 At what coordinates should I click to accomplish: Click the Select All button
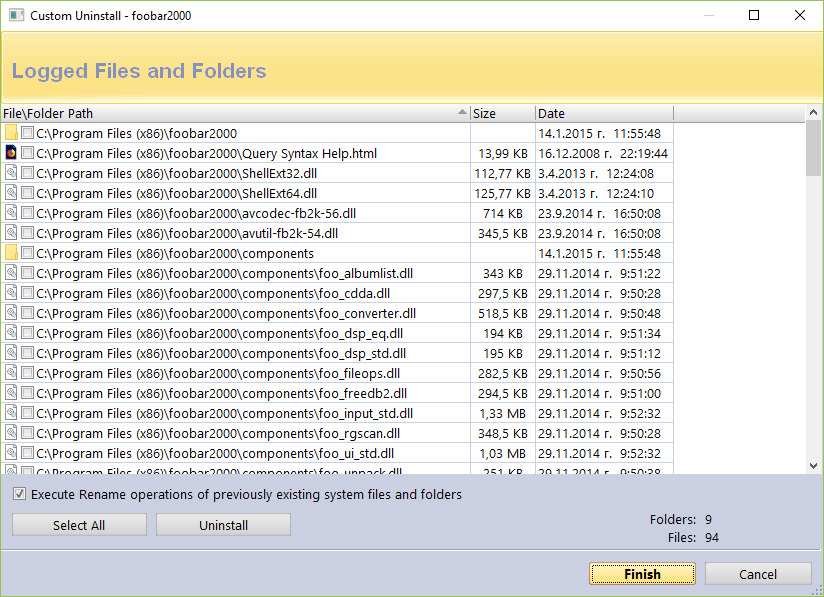[x=79, y=525]
